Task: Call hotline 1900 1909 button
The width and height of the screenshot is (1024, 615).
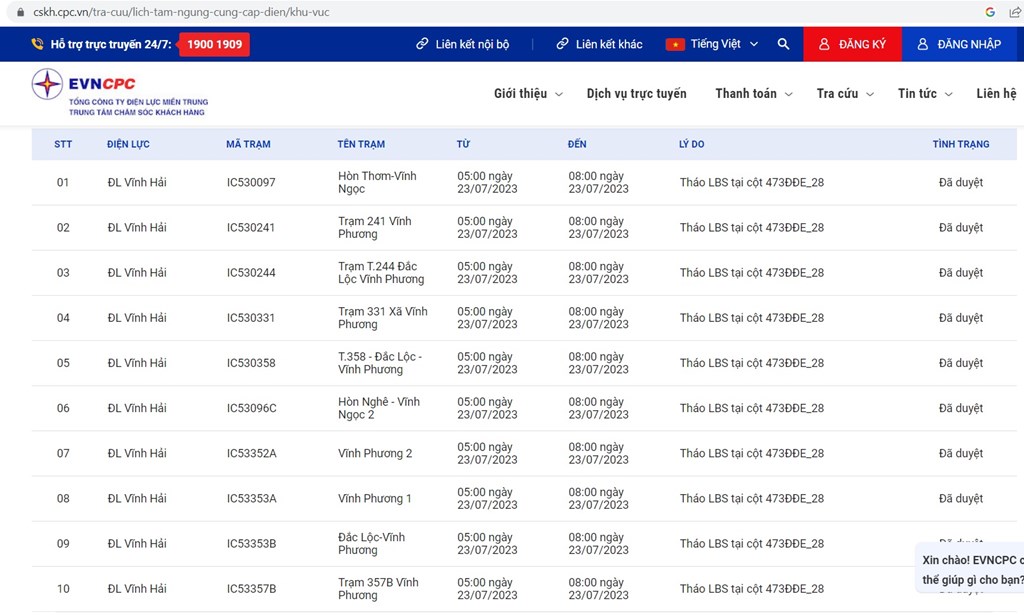Action: 214,44
